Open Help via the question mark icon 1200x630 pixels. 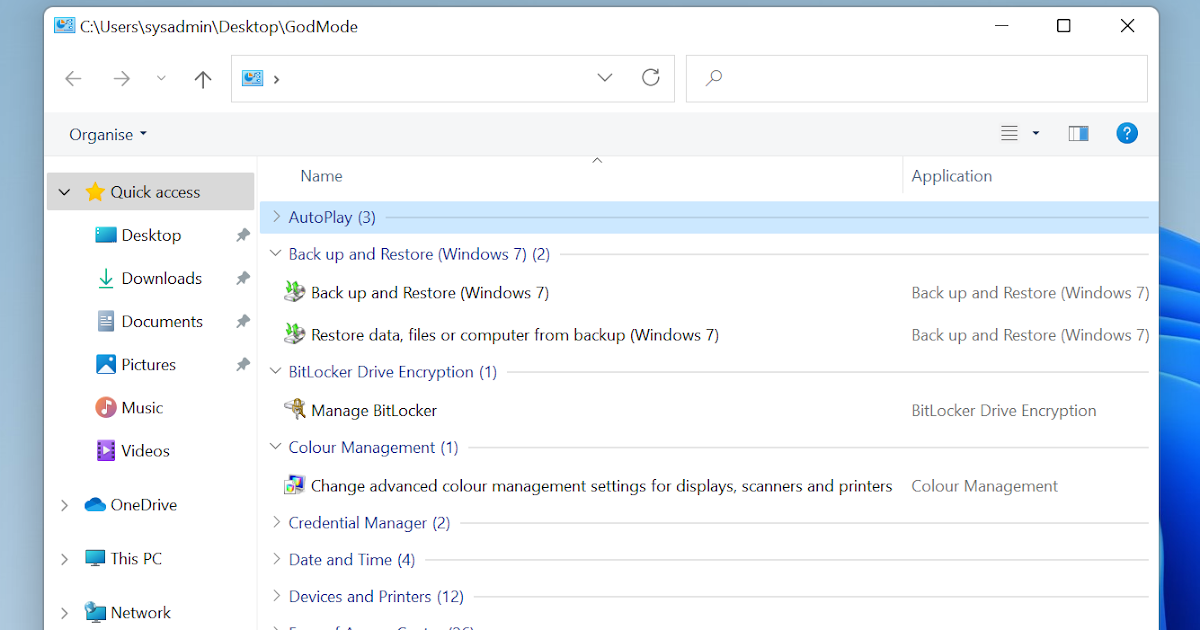1127,132
